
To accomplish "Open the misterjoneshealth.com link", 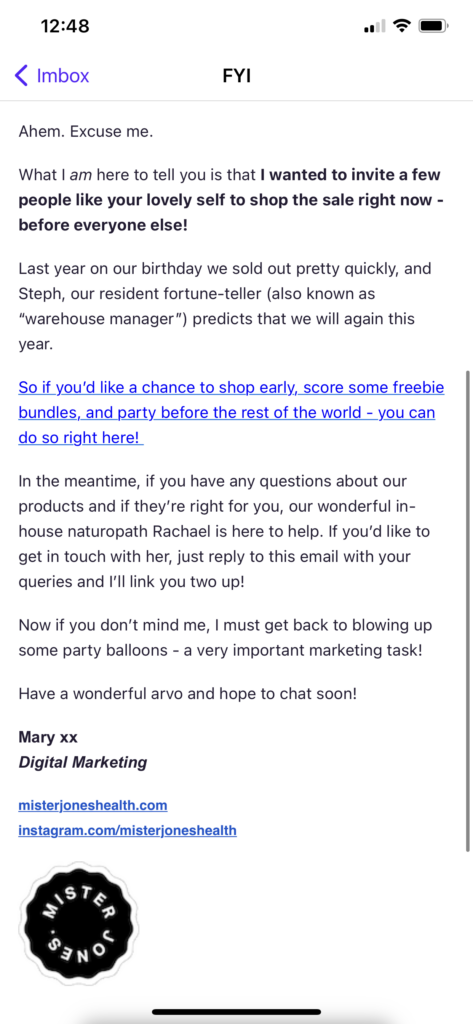I will pos(93,805).
